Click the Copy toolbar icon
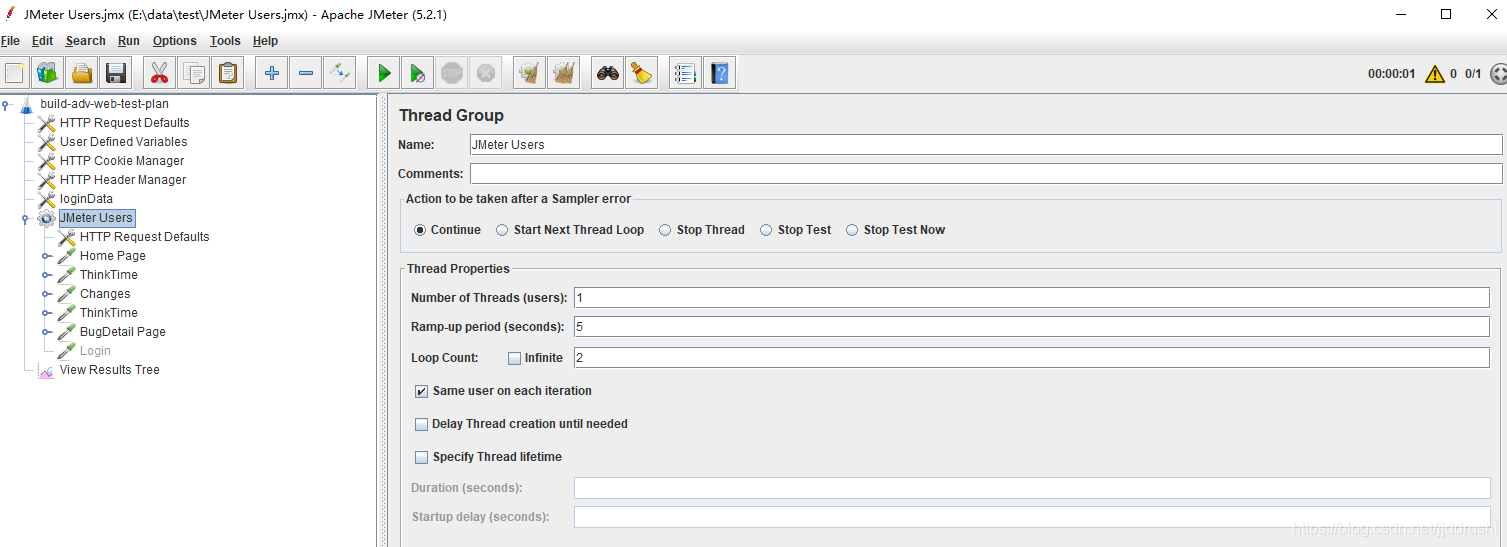 (x=194, y=73)
